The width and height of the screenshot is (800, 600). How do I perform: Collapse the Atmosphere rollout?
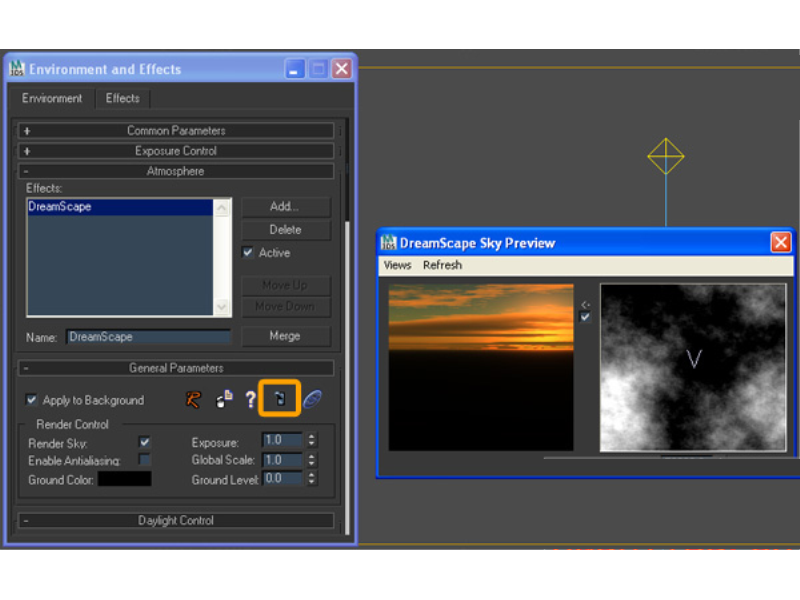tap(176, 171)
